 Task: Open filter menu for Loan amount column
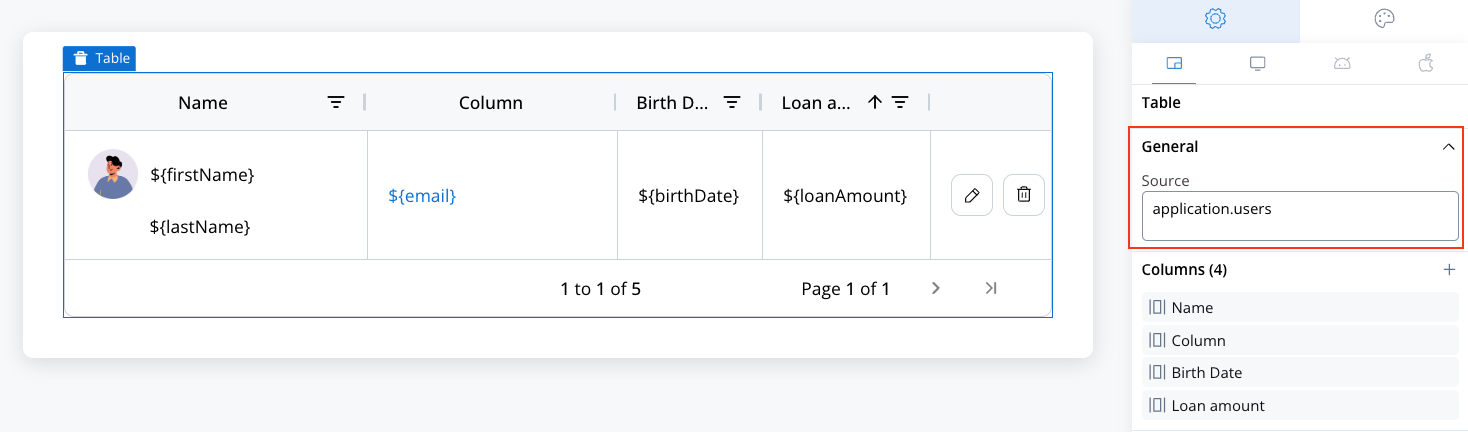(900, 102)
